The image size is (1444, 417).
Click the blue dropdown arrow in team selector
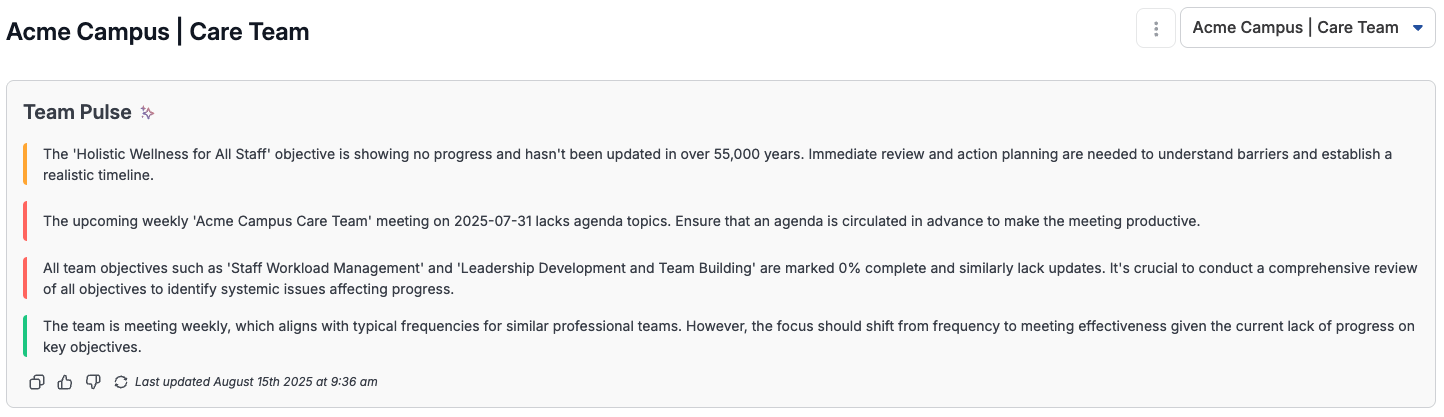click(1417, 28)
